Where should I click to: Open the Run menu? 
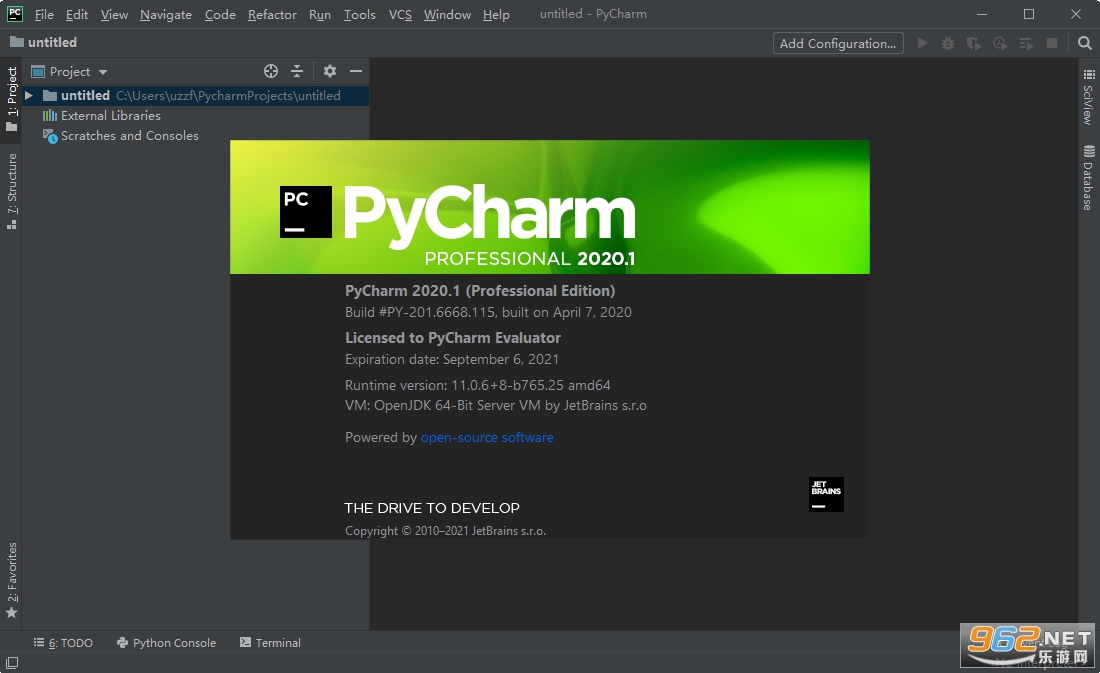pyautogui.click(x=320, y=14)
